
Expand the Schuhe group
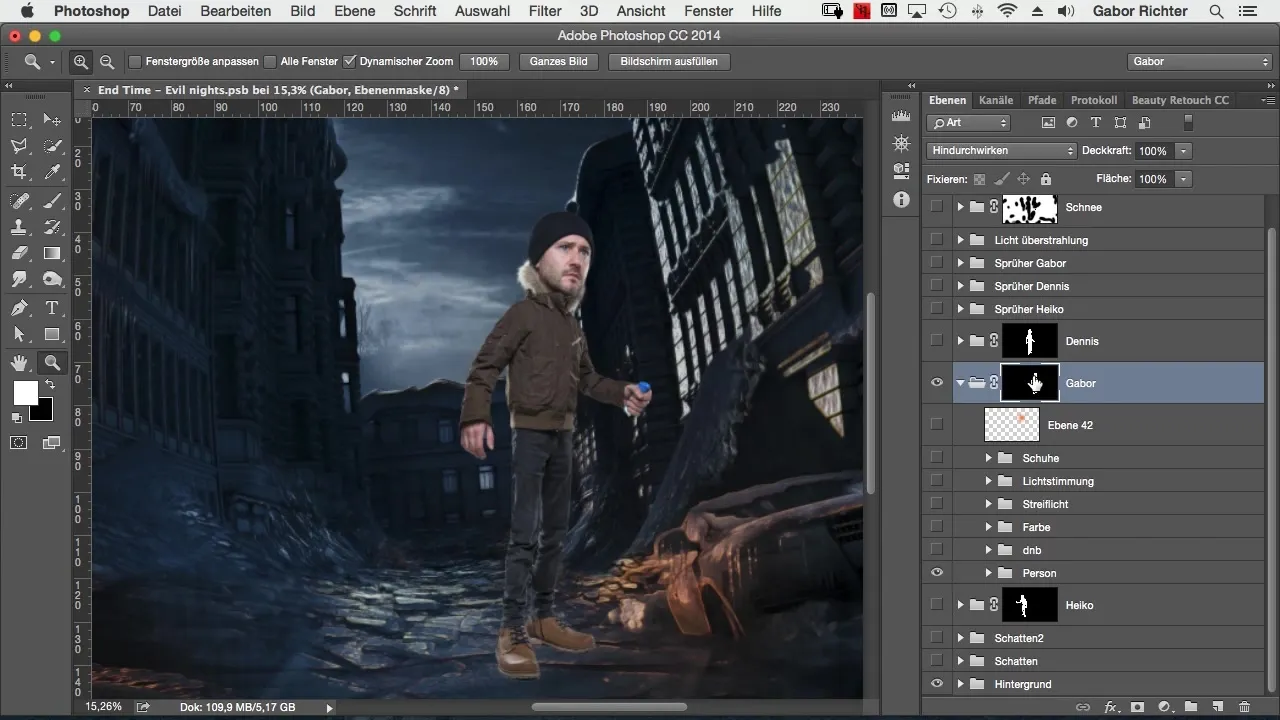coord(989,458)
